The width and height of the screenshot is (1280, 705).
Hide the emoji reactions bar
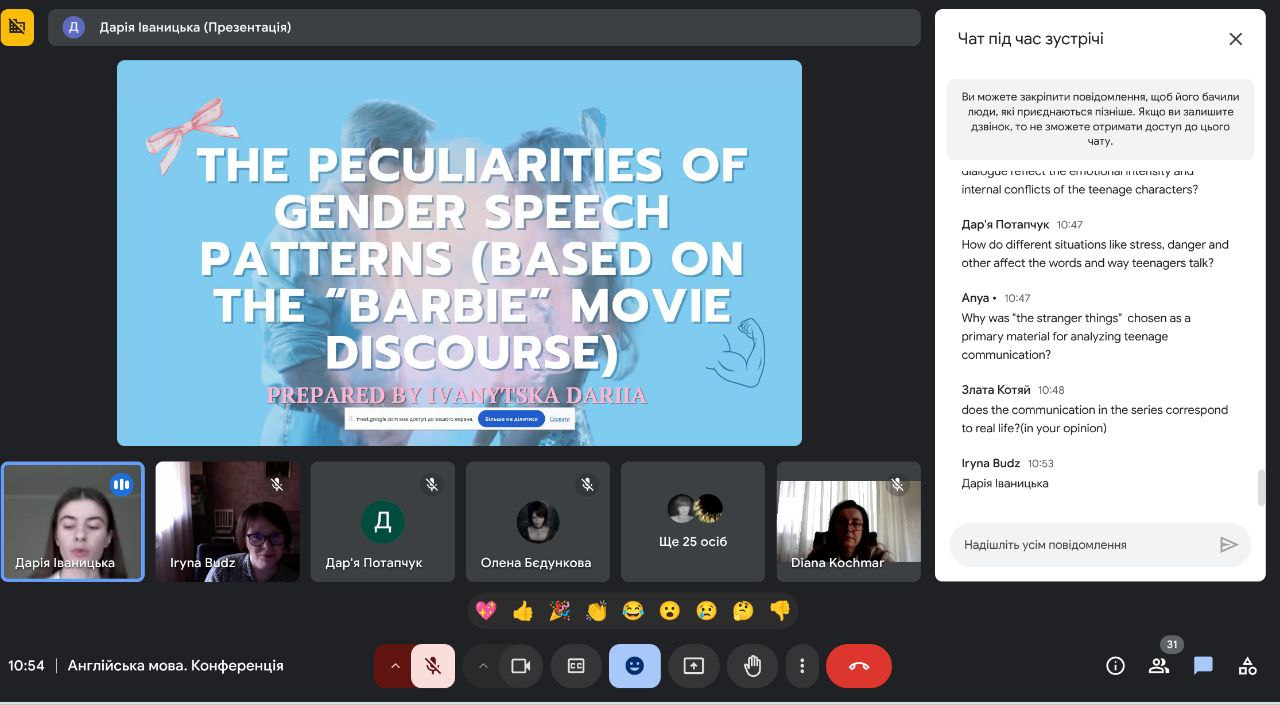point(635,666)
